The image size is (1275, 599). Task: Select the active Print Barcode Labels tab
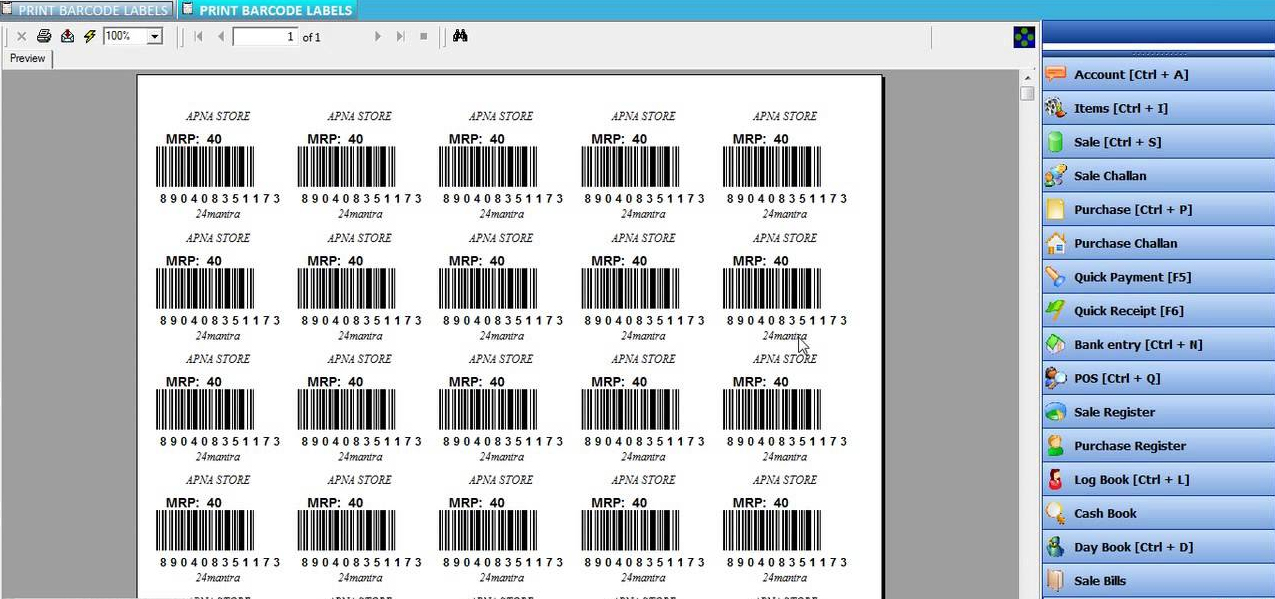coord(267,10)
